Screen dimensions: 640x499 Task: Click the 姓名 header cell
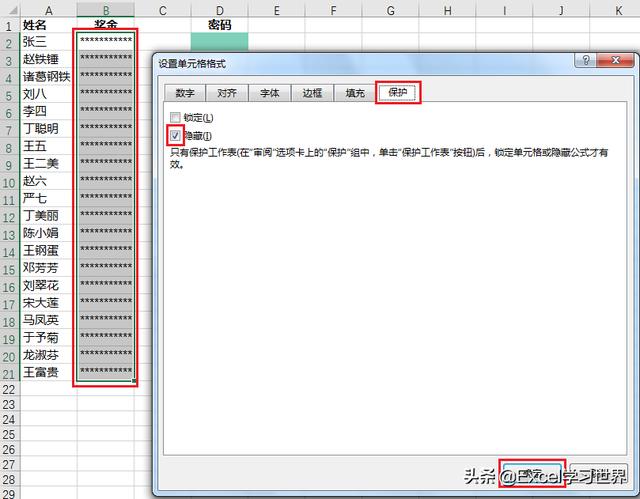click(49, 25)
